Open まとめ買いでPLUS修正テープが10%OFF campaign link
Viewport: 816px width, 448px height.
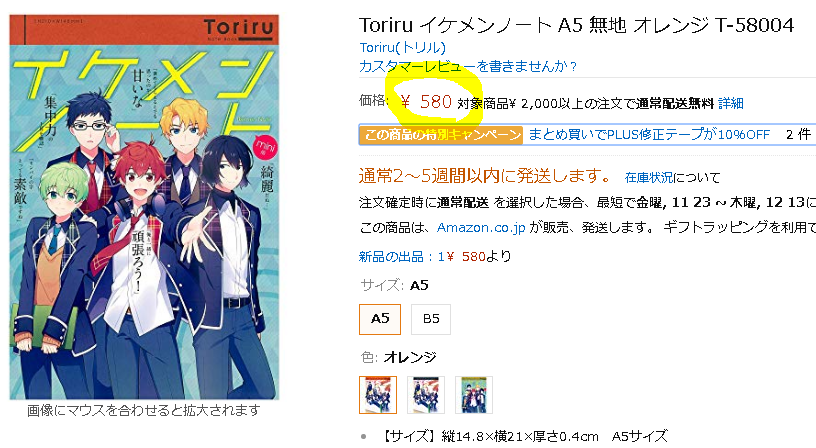pos(649,134)
